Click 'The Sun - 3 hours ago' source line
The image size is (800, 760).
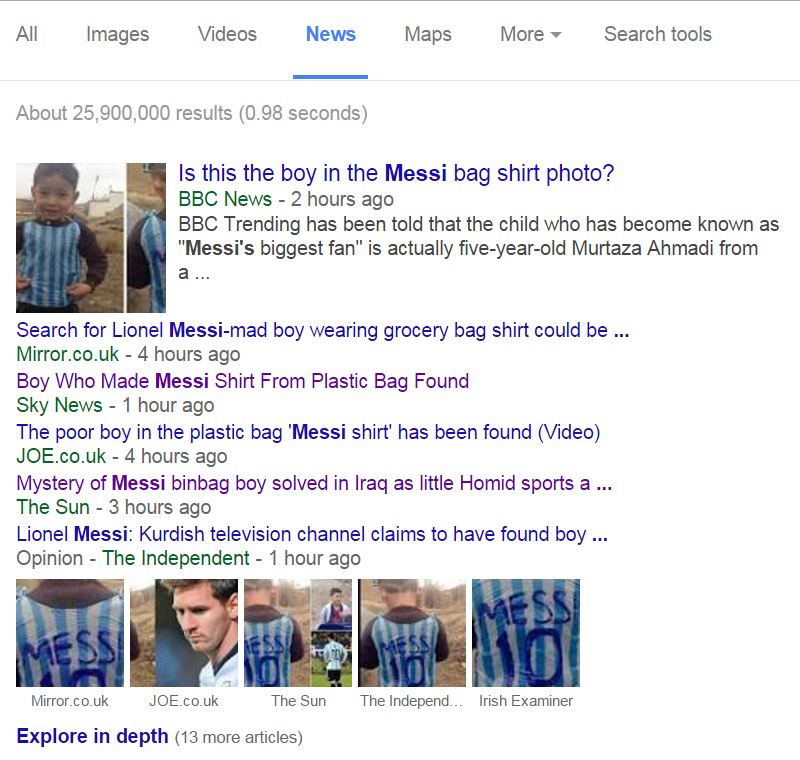click(x=113, y=507)
